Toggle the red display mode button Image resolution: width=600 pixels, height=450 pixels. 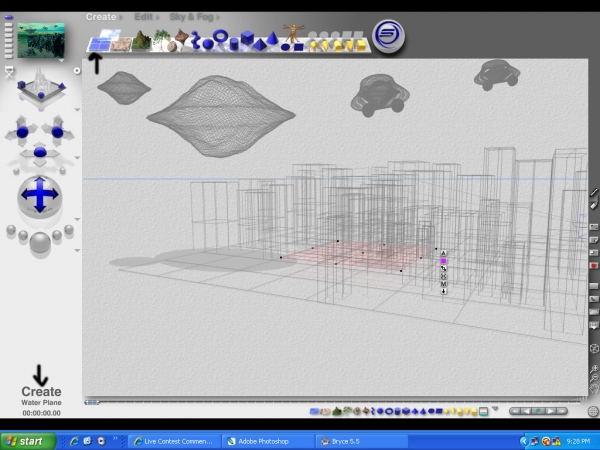click(593, 265)
